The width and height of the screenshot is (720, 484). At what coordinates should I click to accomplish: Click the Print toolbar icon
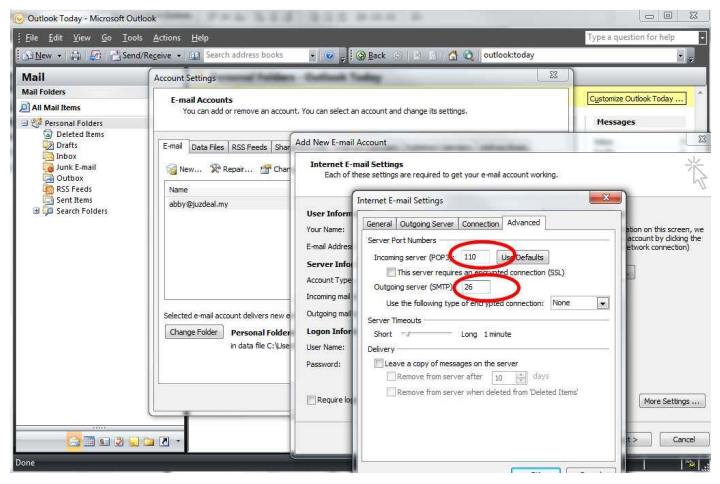click(x=75, y=56)
